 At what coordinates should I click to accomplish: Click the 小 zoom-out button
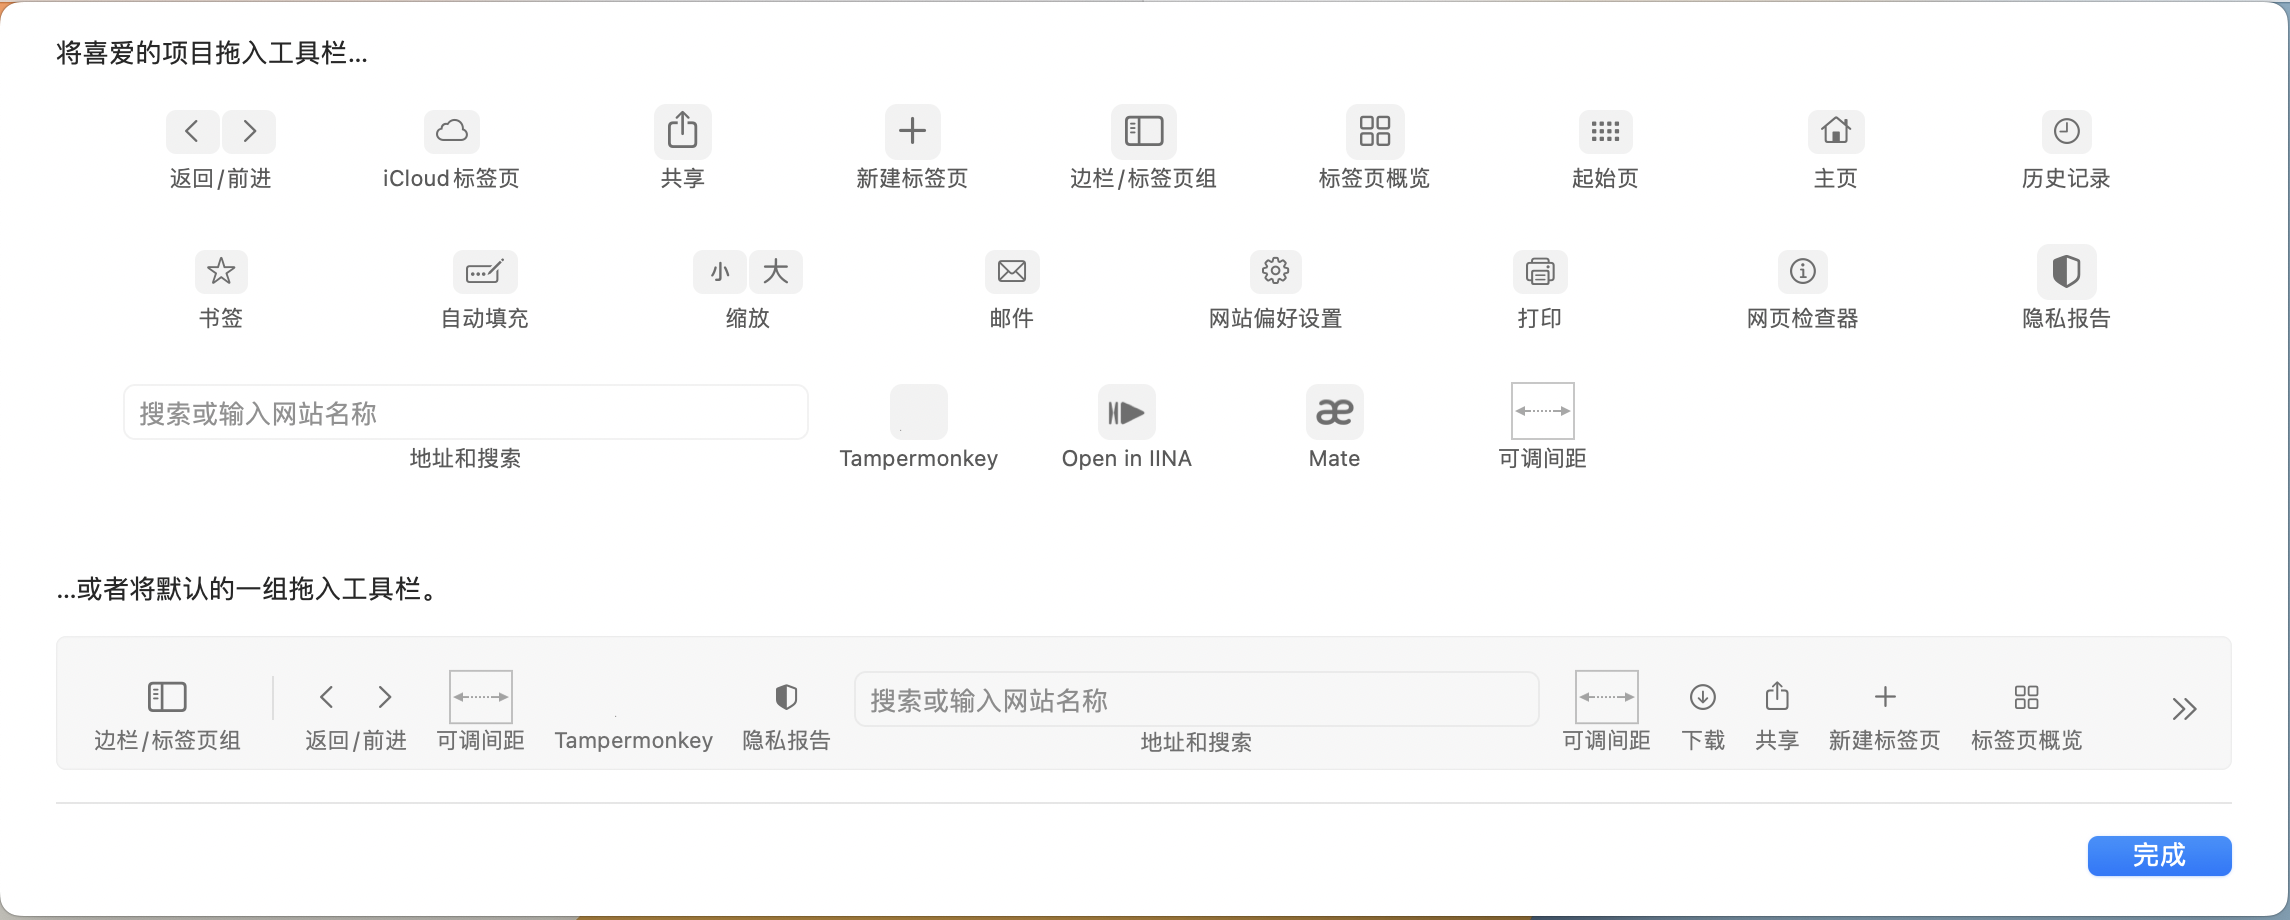click(x=720, y=271)
